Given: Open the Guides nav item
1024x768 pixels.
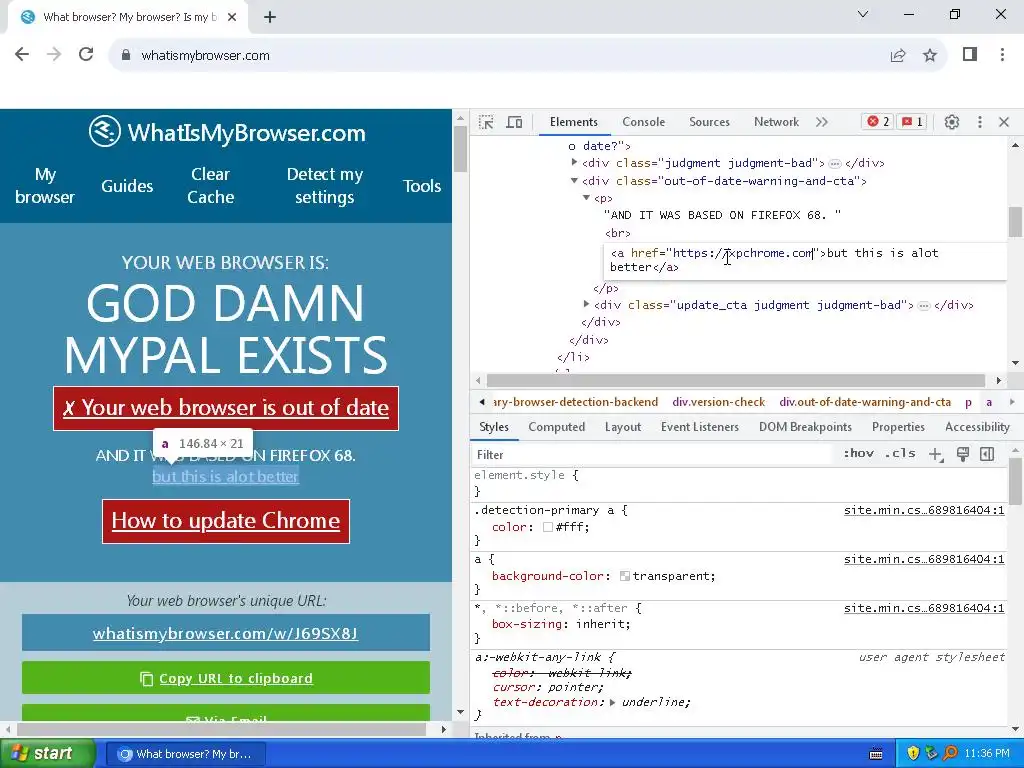Looking at the screenshot, I should point(127,186).
